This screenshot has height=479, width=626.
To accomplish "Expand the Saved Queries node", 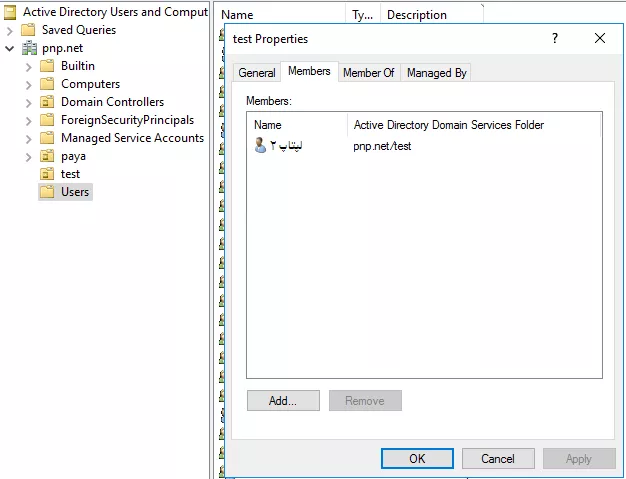I will pos(10,31).
